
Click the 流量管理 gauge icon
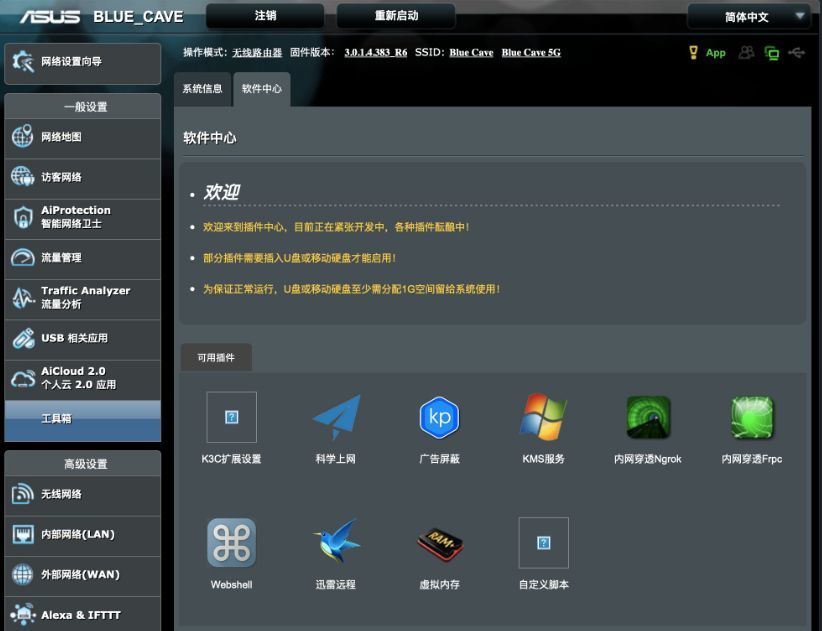23,257
